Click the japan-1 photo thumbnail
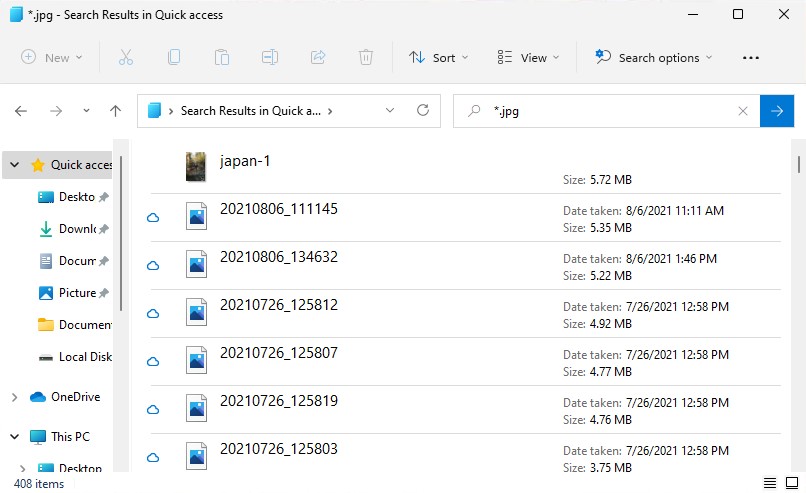Screen dimensions: 806x493 point(196,167)
